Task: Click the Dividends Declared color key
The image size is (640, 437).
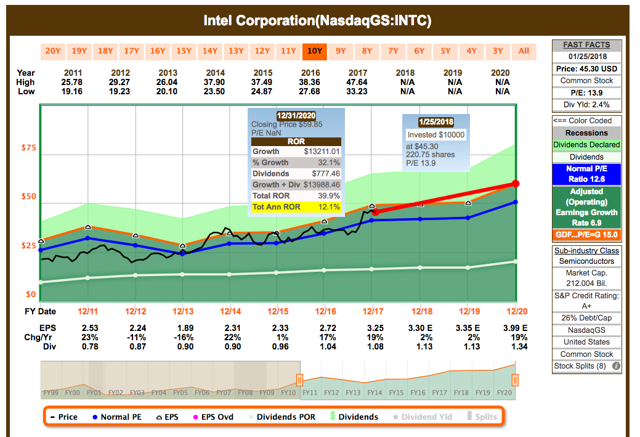Action: [x=587, y=145]
